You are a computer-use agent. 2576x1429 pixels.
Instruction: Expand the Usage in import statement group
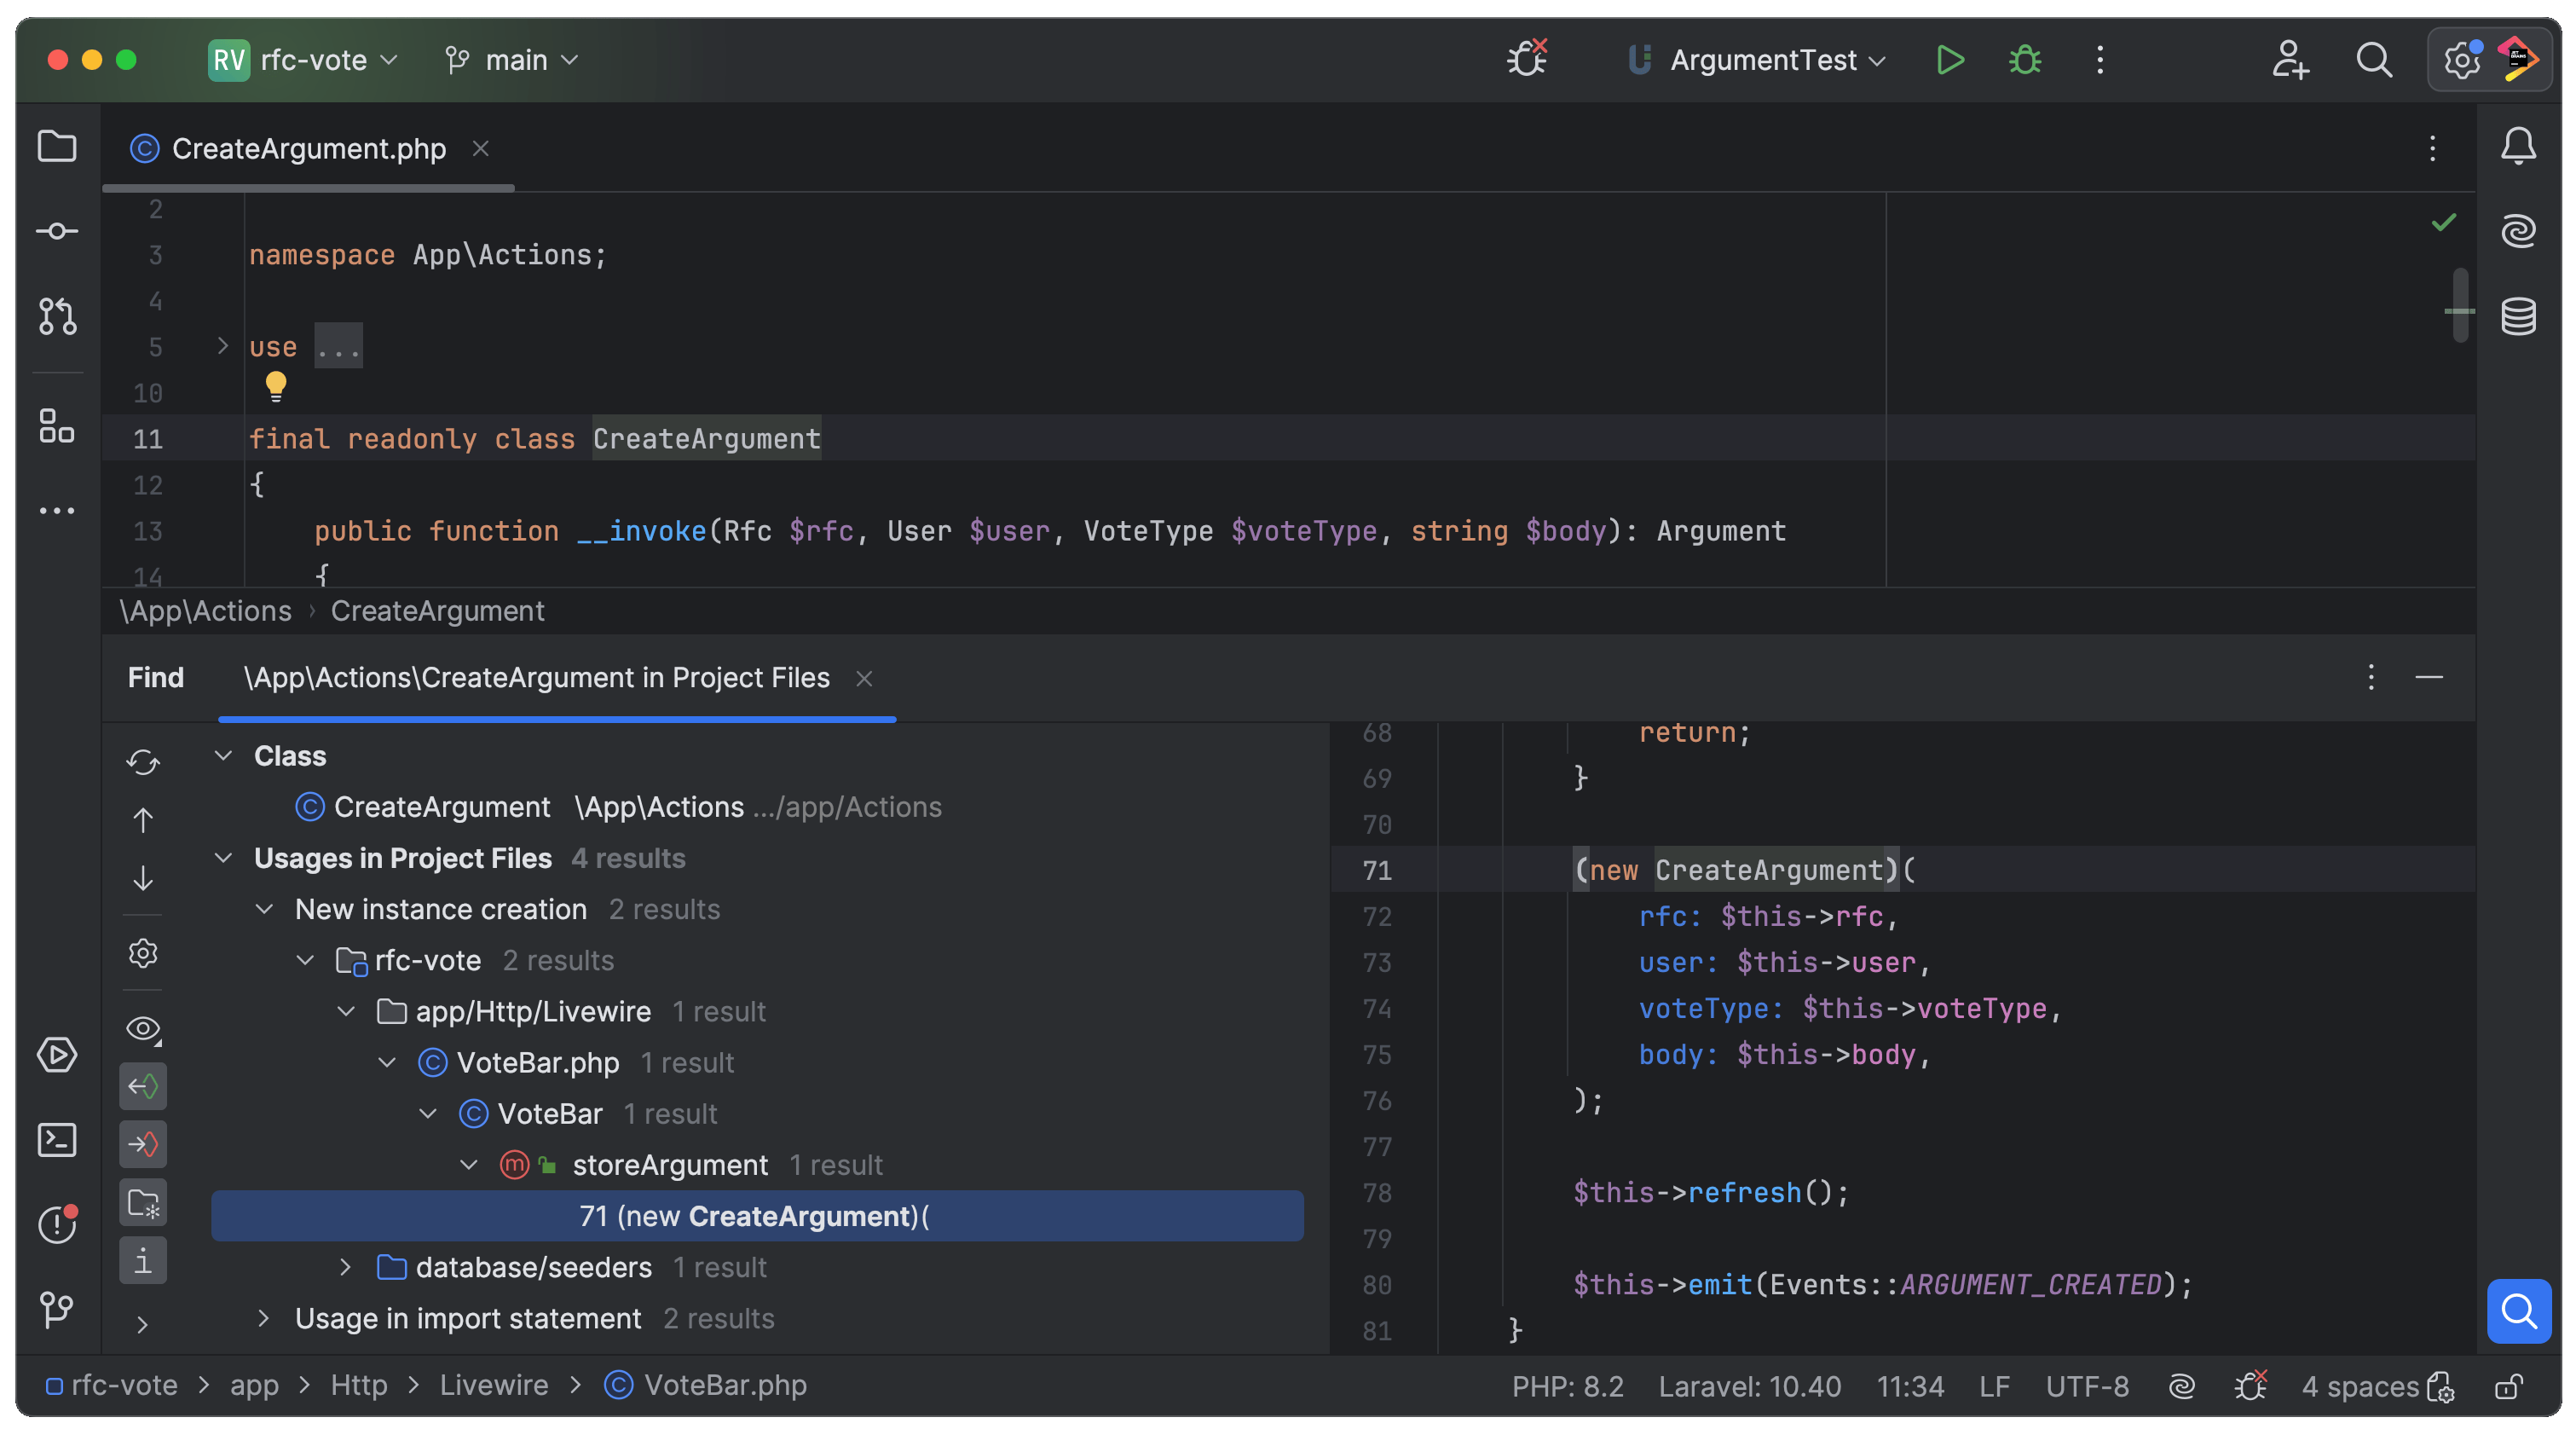pyautogui.click(x=263, y=1318)
